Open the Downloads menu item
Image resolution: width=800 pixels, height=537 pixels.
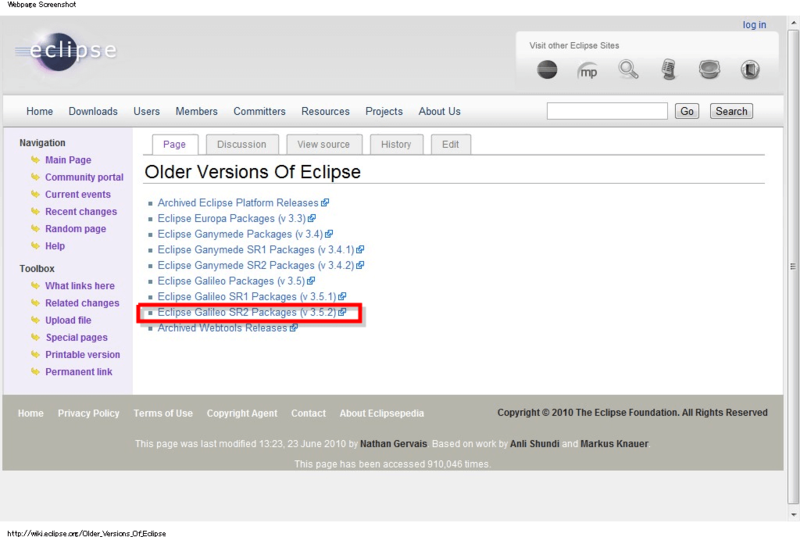point(93,111)
